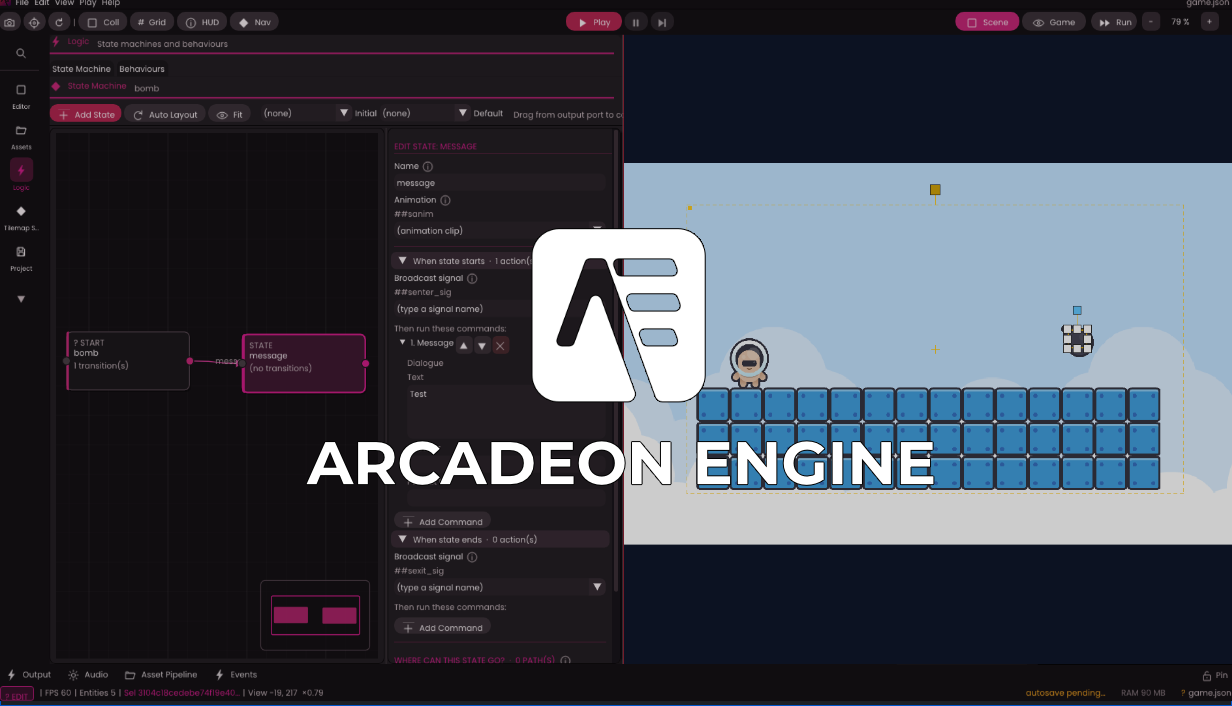Open the Output bottom panel
The image size is (1232, 706).
tap(29, 675)
